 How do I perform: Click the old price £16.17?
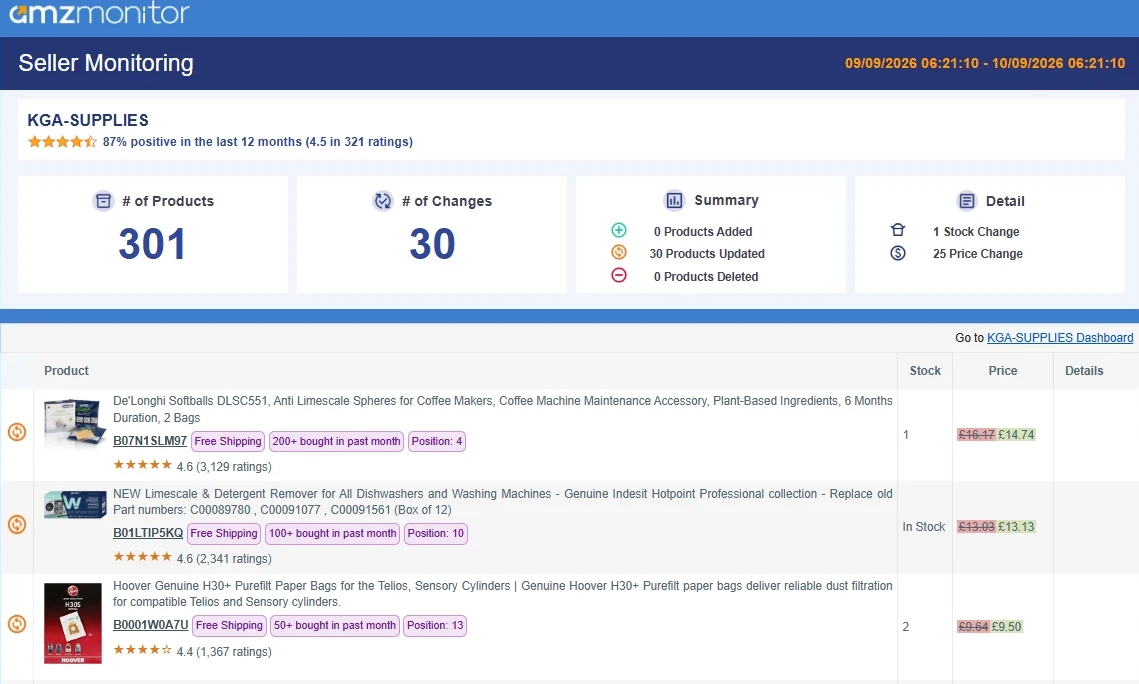976,434
